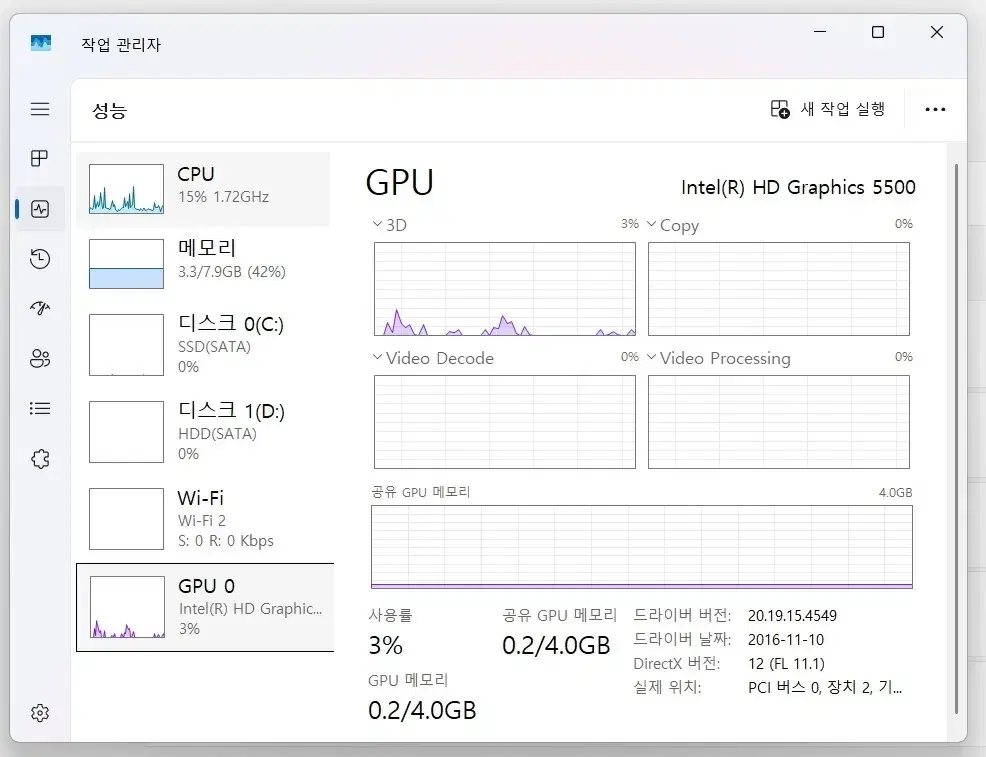
Task: Click the Video Processing graph
Action: [x=779, y=422]
